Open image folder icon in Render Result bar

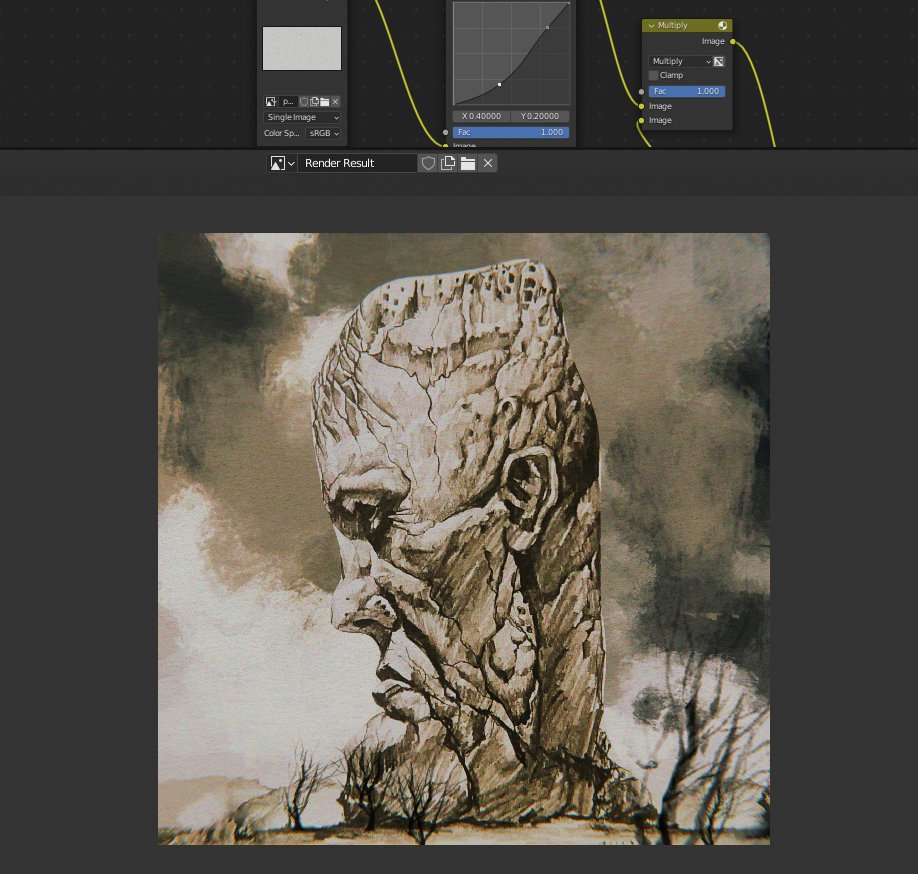pyautogui.click(x=468, y=163)
